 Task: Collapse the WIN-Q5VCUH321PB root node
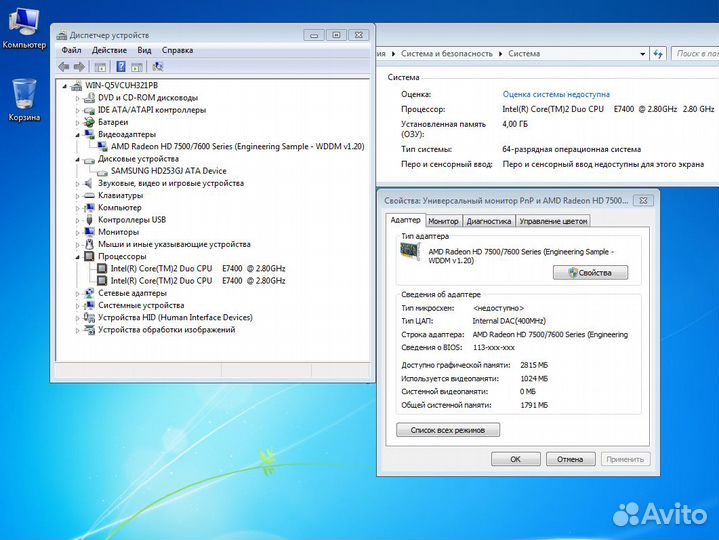click(65, 86)
